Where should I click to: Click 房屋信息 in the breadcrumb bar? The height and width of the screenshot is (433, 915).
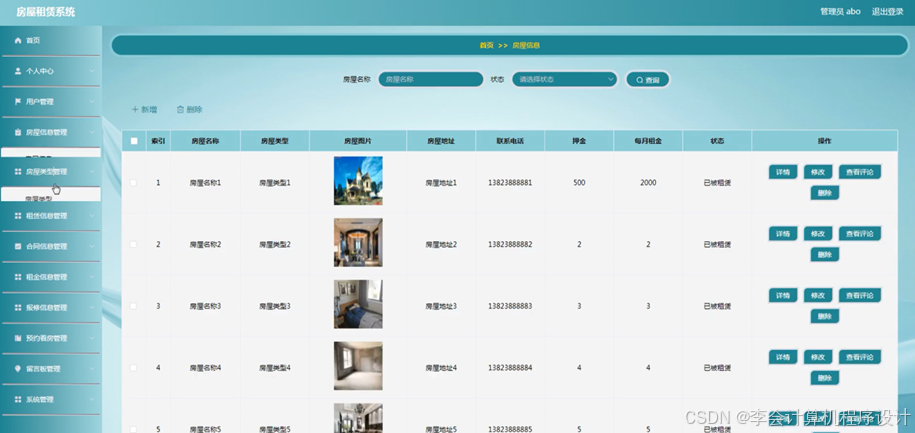(x=526, y=45)
